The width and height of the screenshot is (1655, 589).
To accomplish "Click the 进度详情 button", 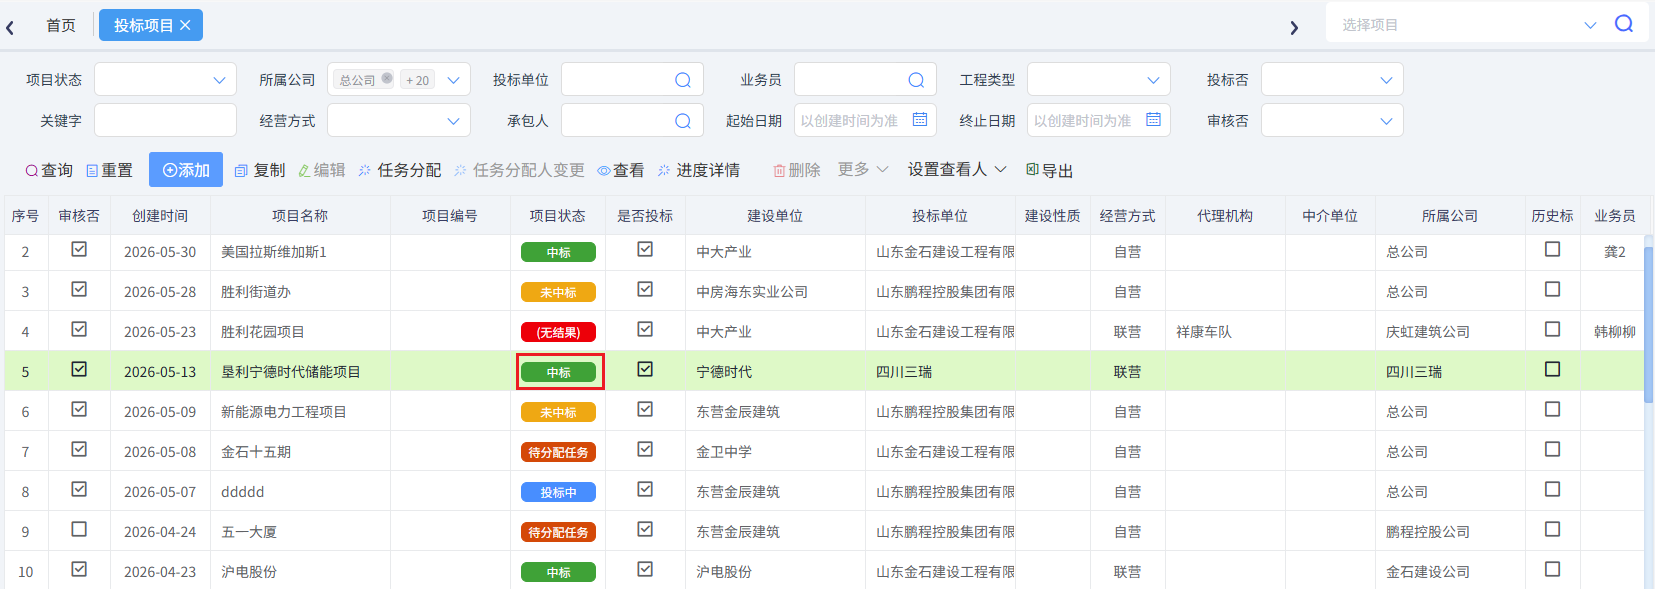I will click(x=699, y=170).
